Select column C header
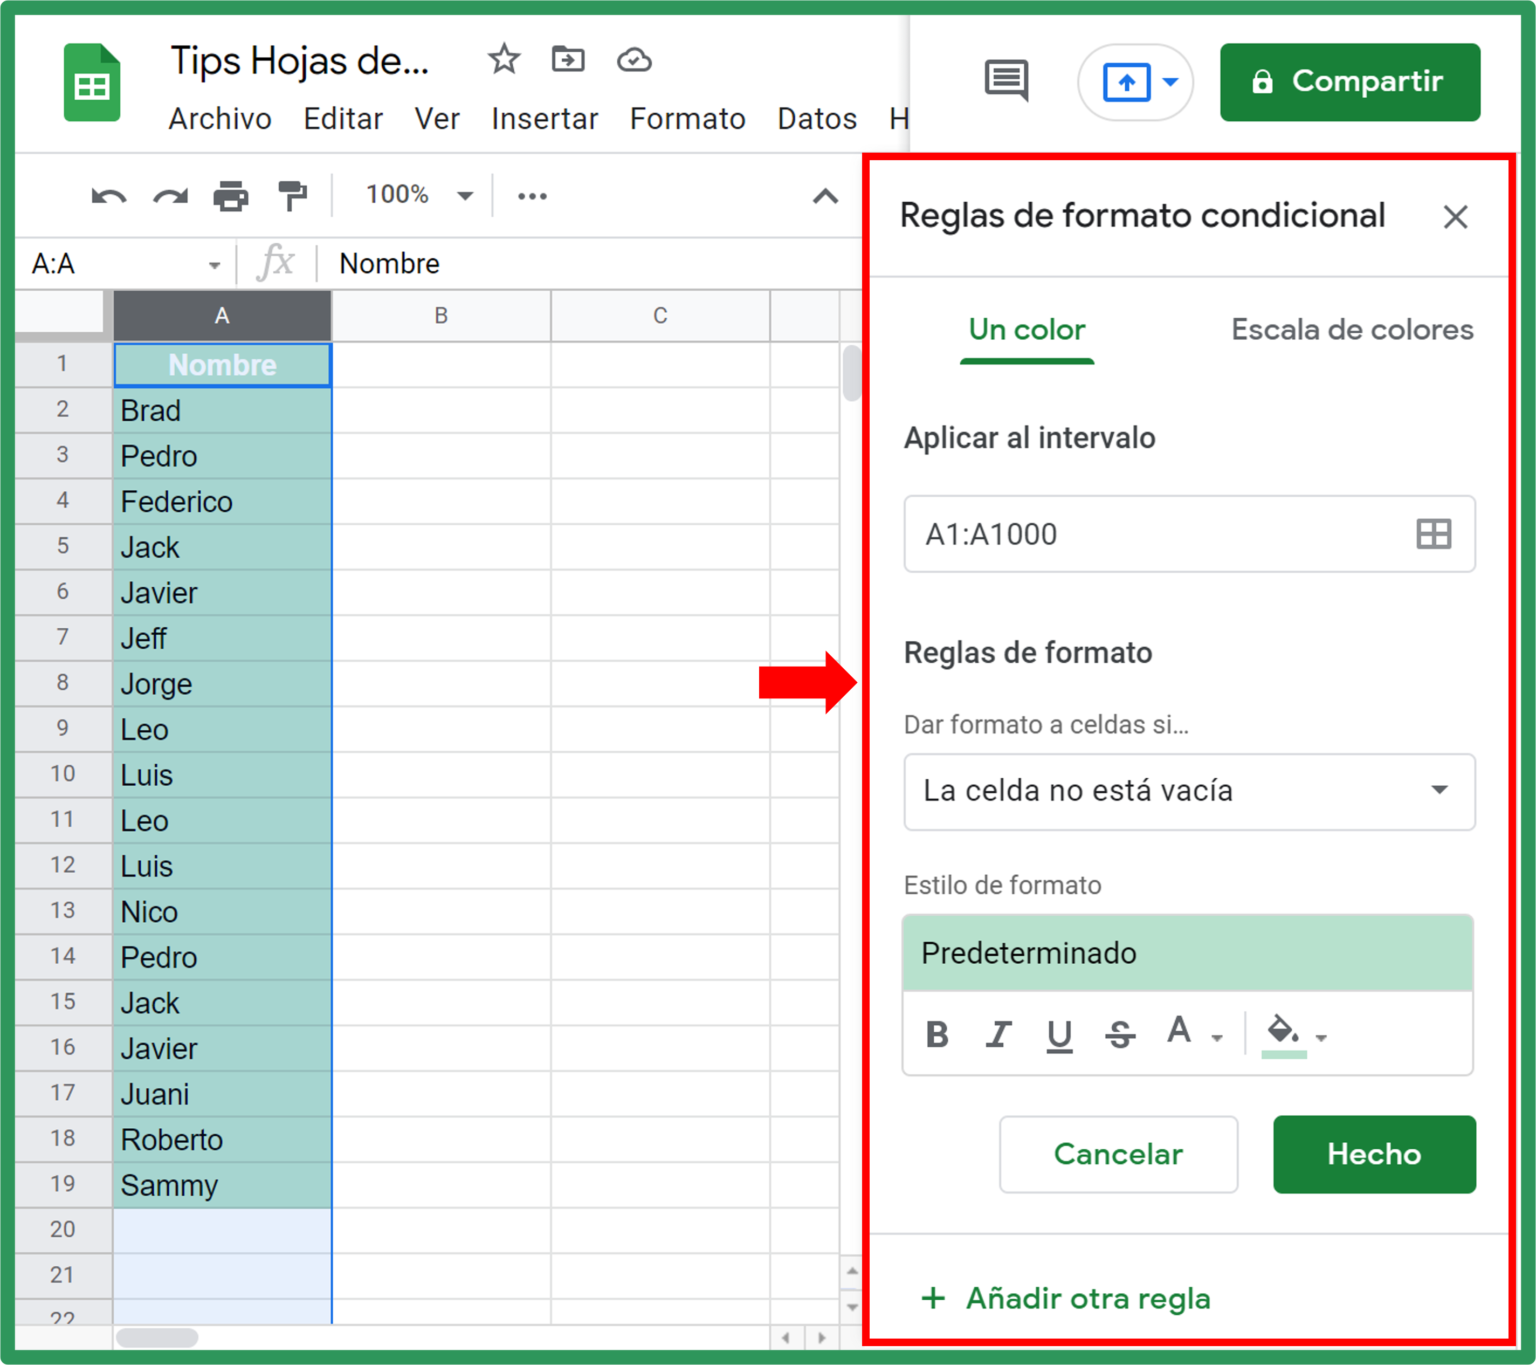 coord(660,316)
